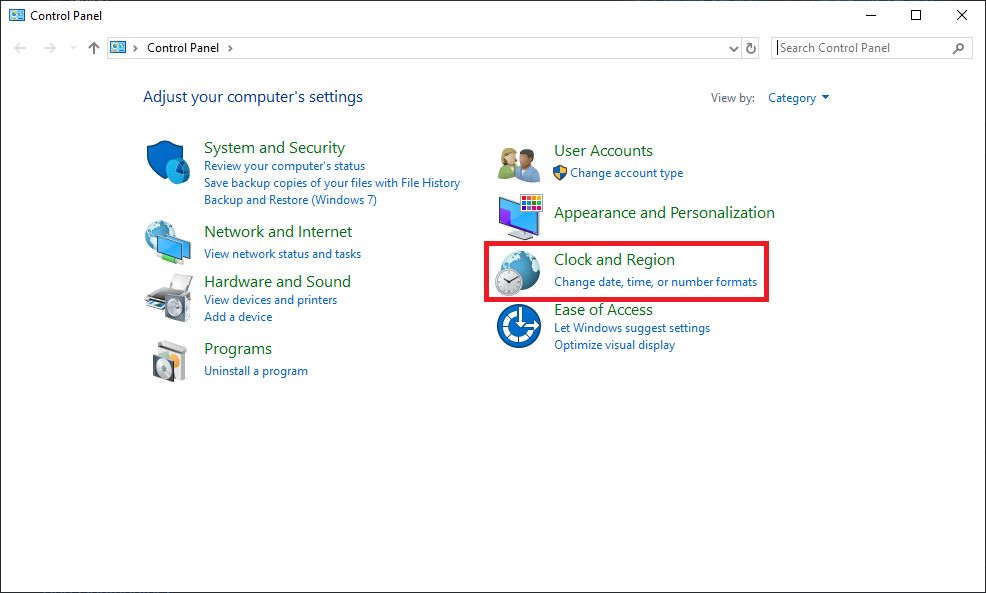Click the refresh button in address bar
Viewport: 986px width, 593px height.
(x=752, y=48)
